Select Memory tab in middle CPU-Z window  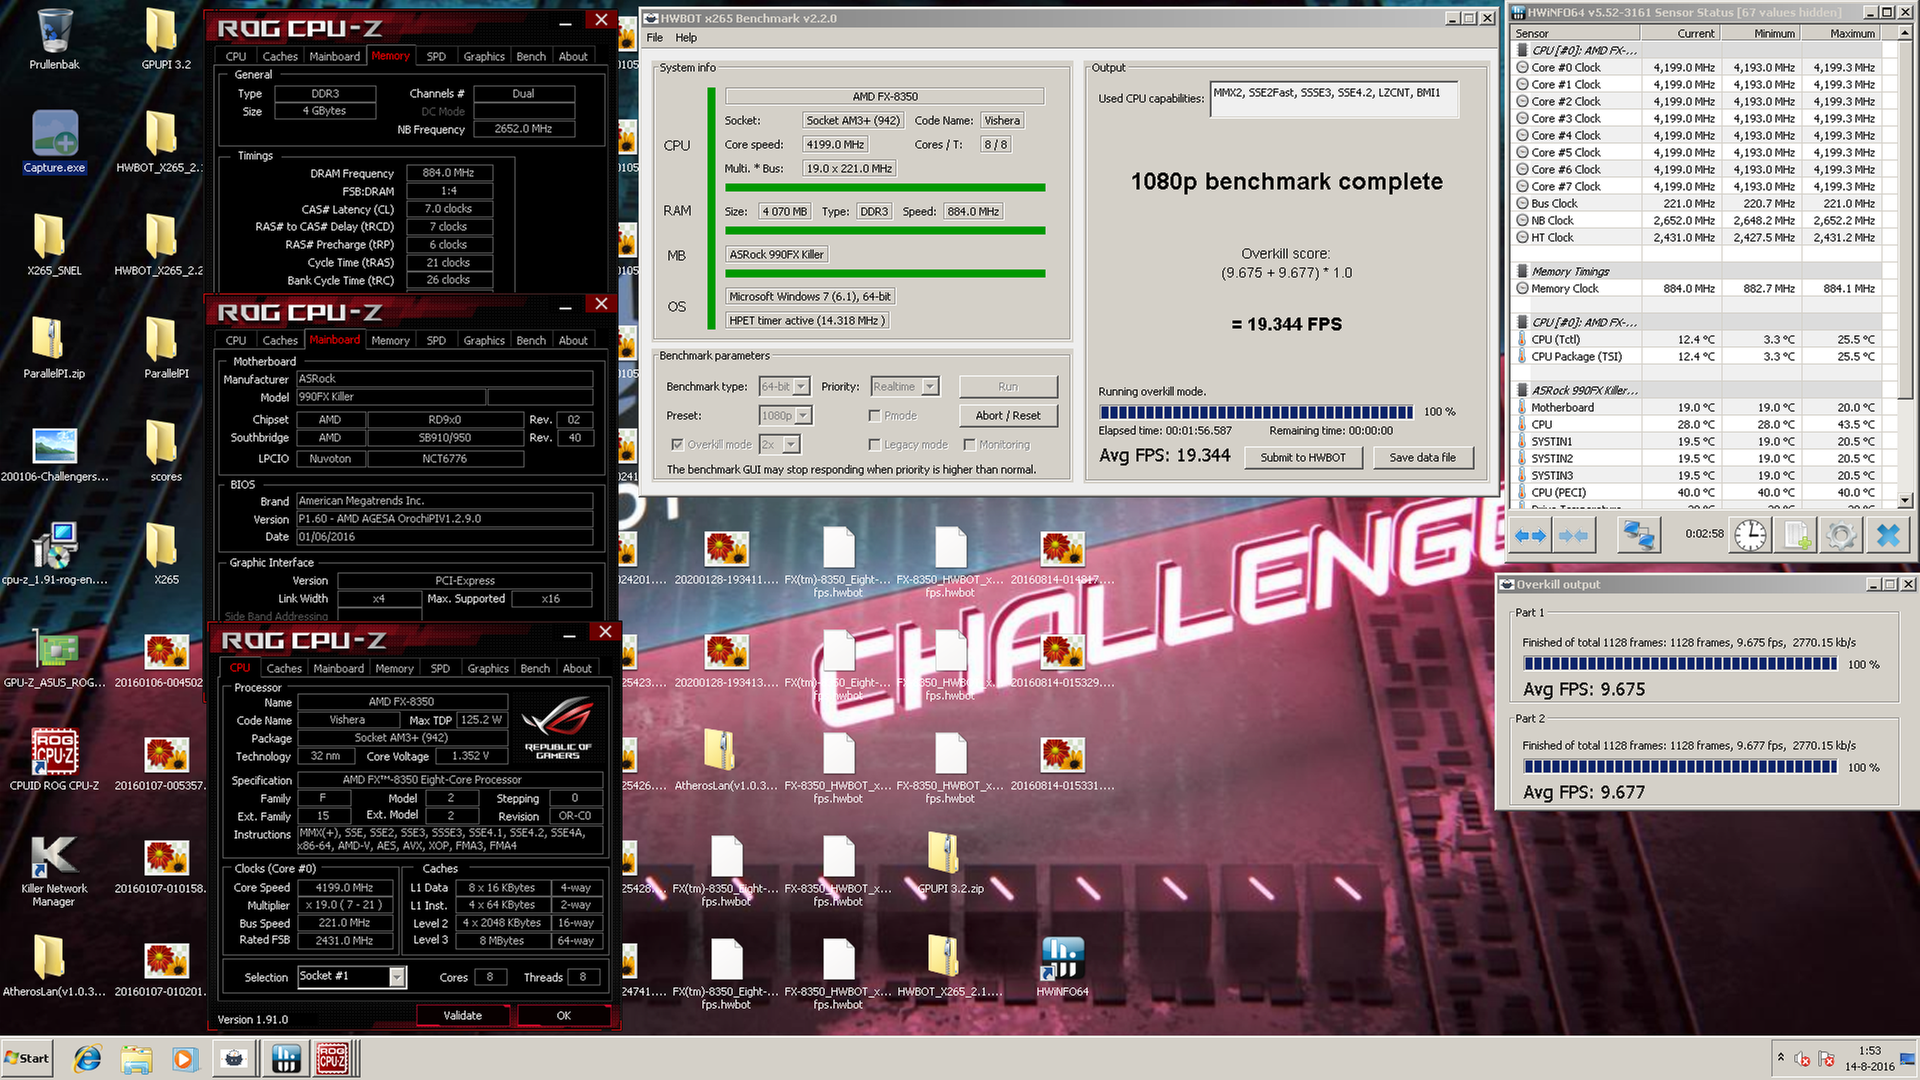point(390,341)
